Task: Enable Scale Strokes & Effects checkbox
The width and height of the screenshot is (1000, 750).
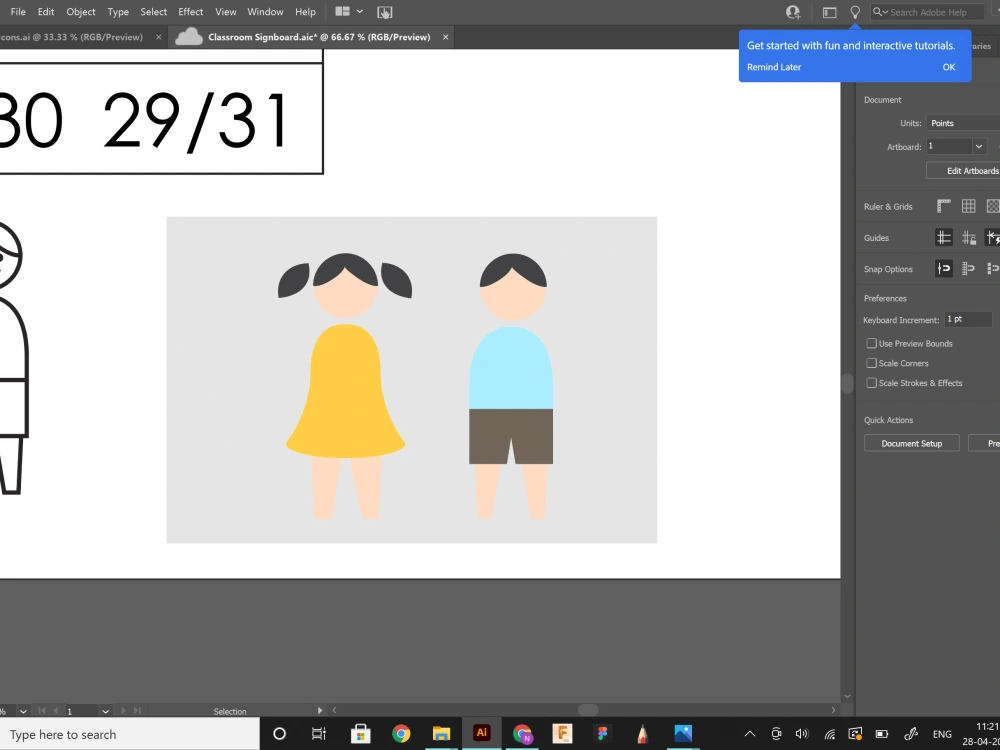Action: click(x=871, y=383)
